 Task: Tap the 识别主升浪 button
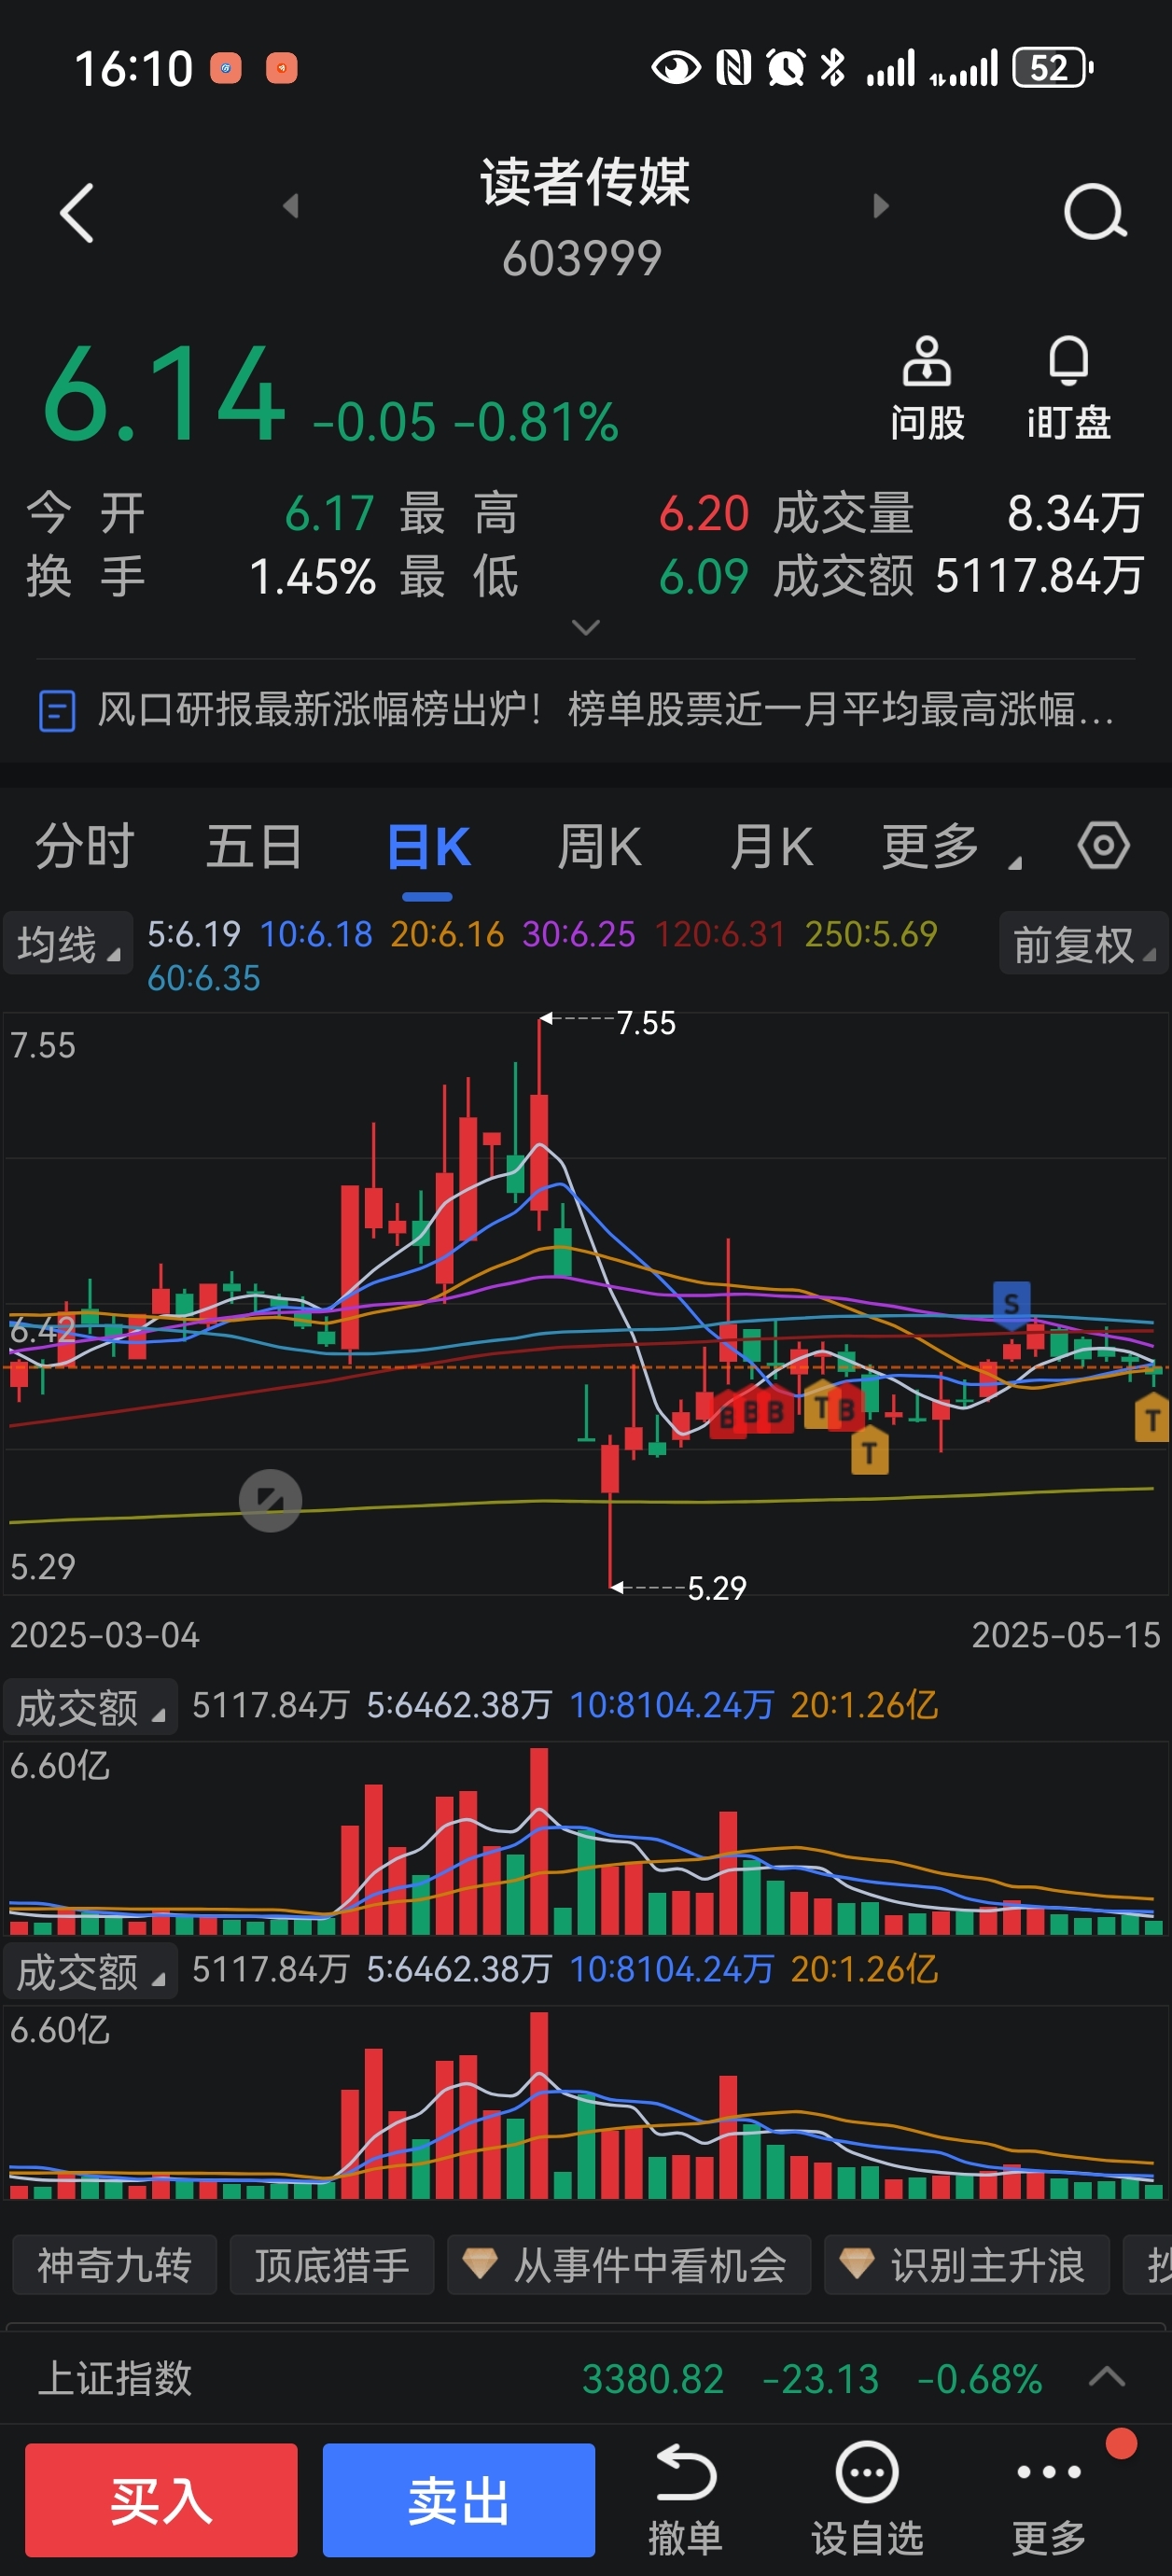(x=967, y=2264)
